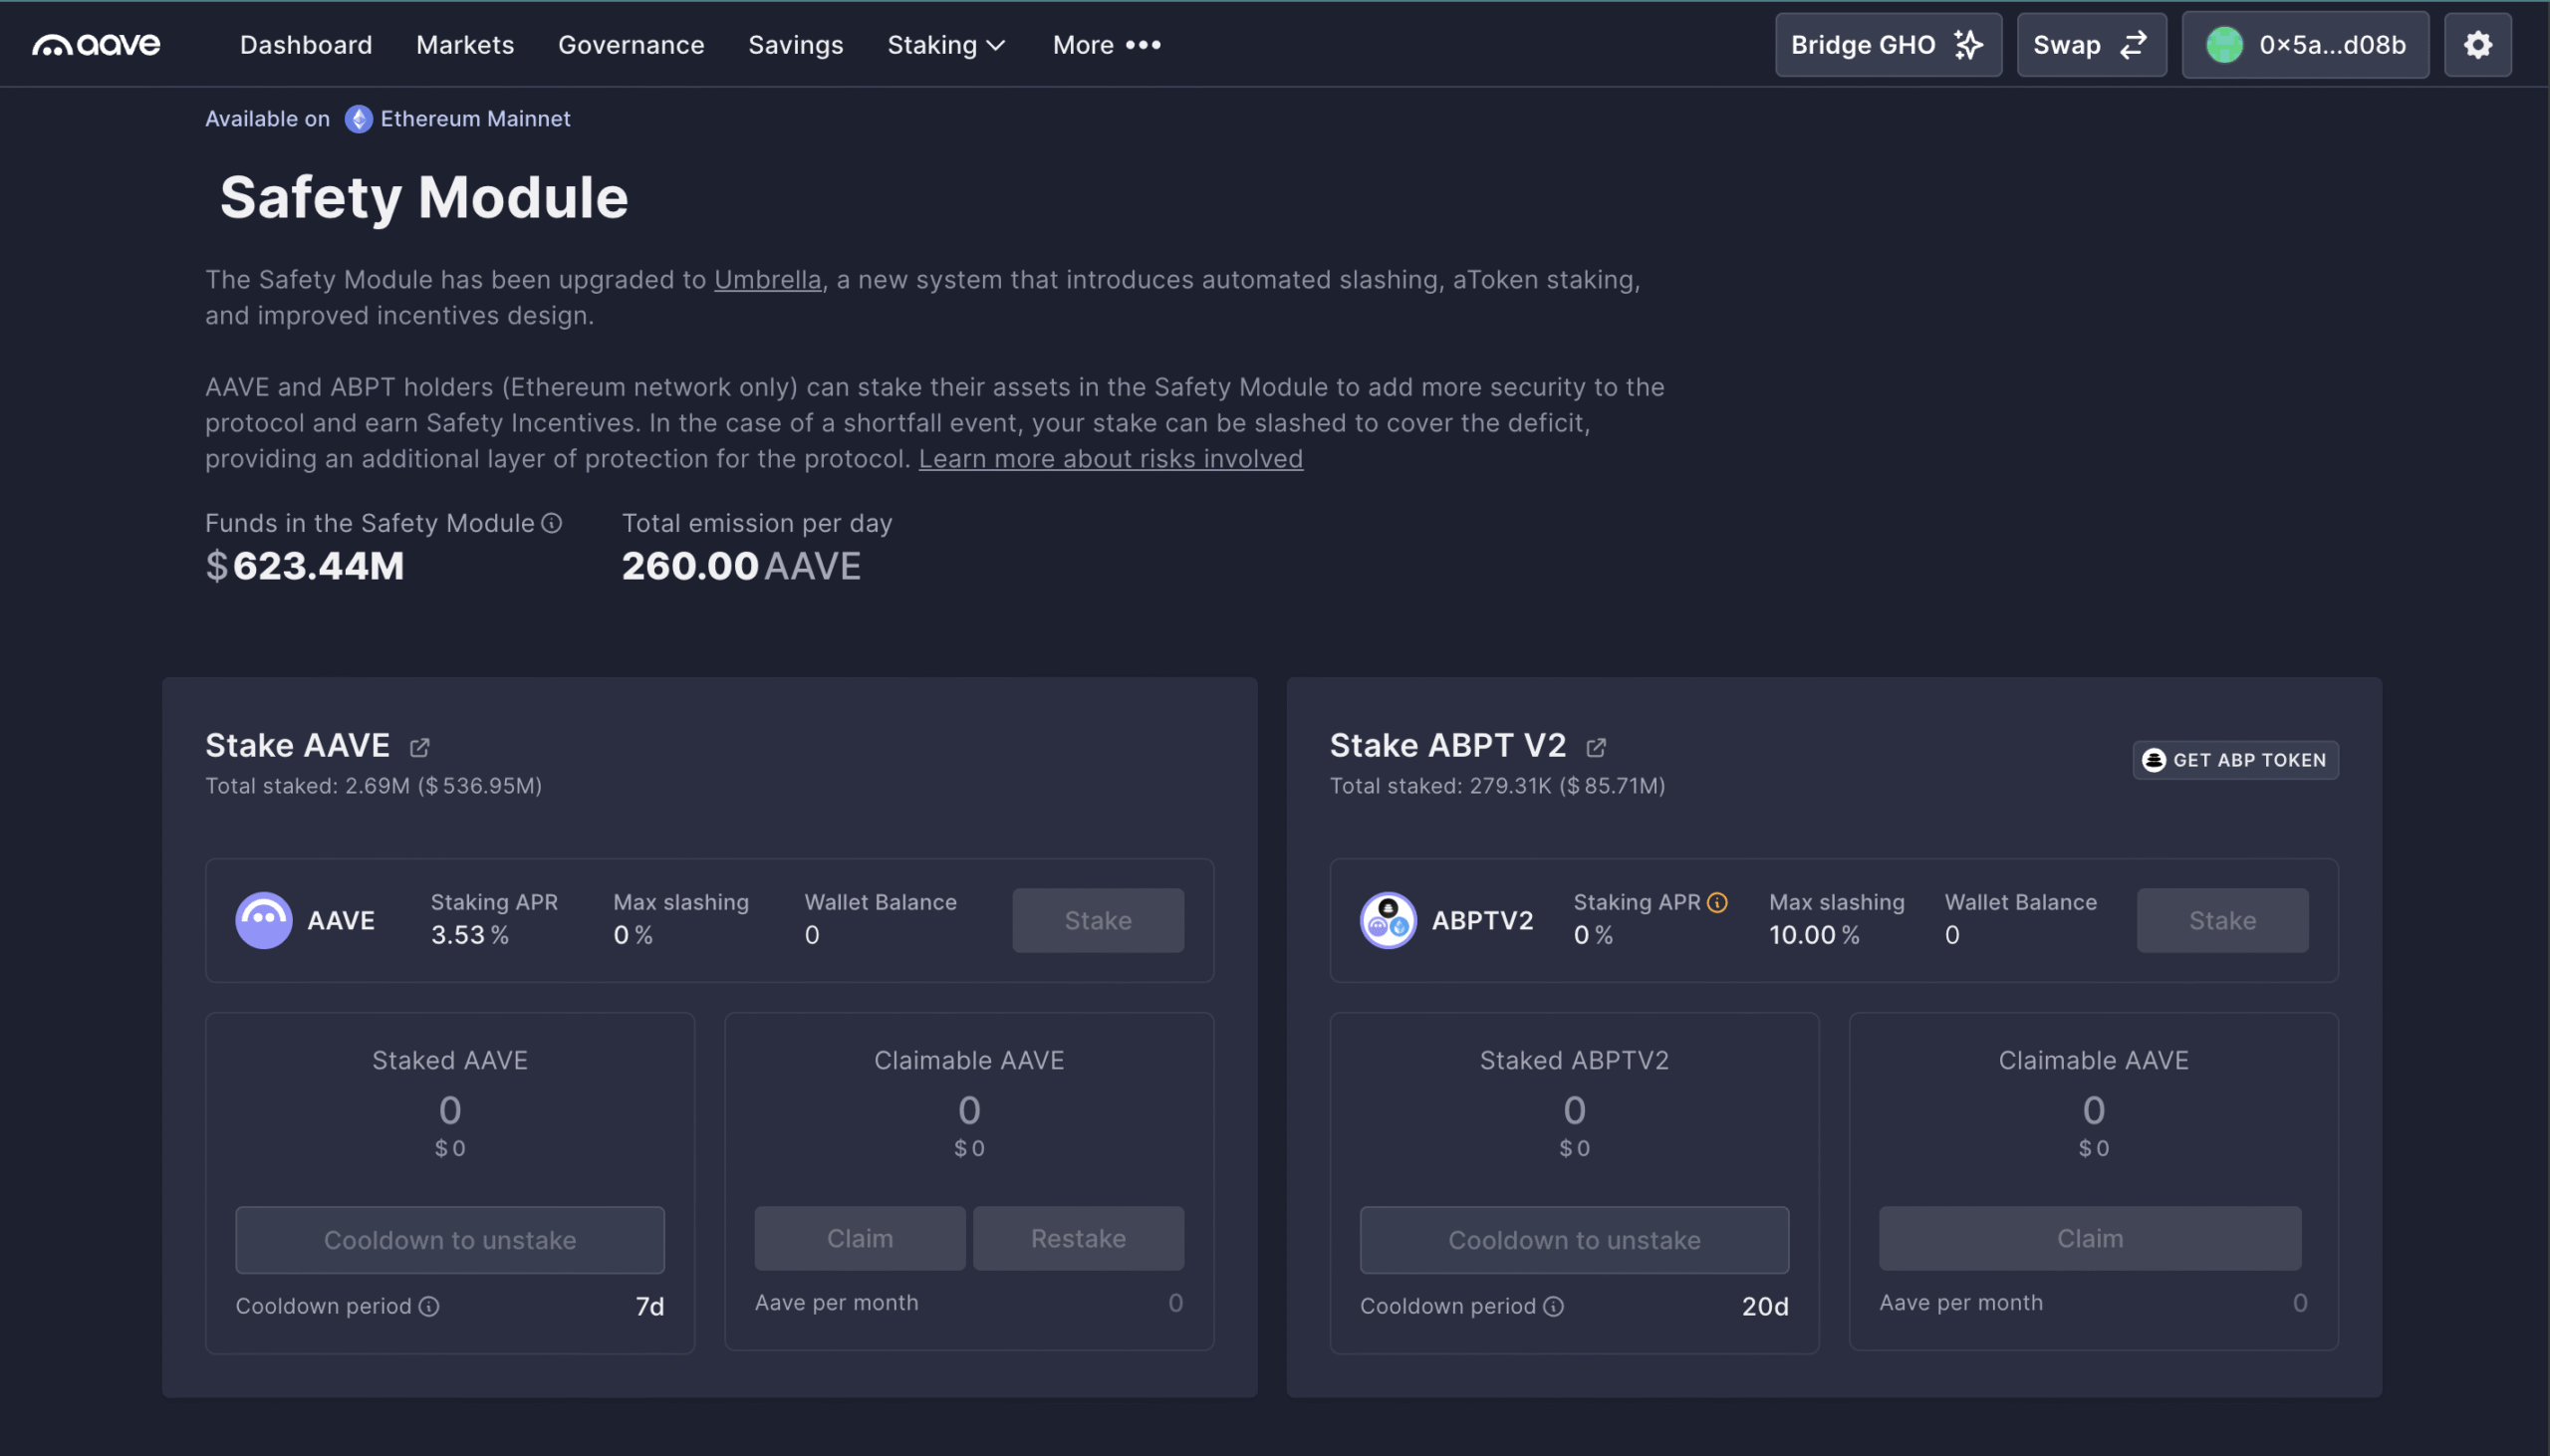Click the Aave logo in header
This screenshot has width=2550, height=1456.
96,45
